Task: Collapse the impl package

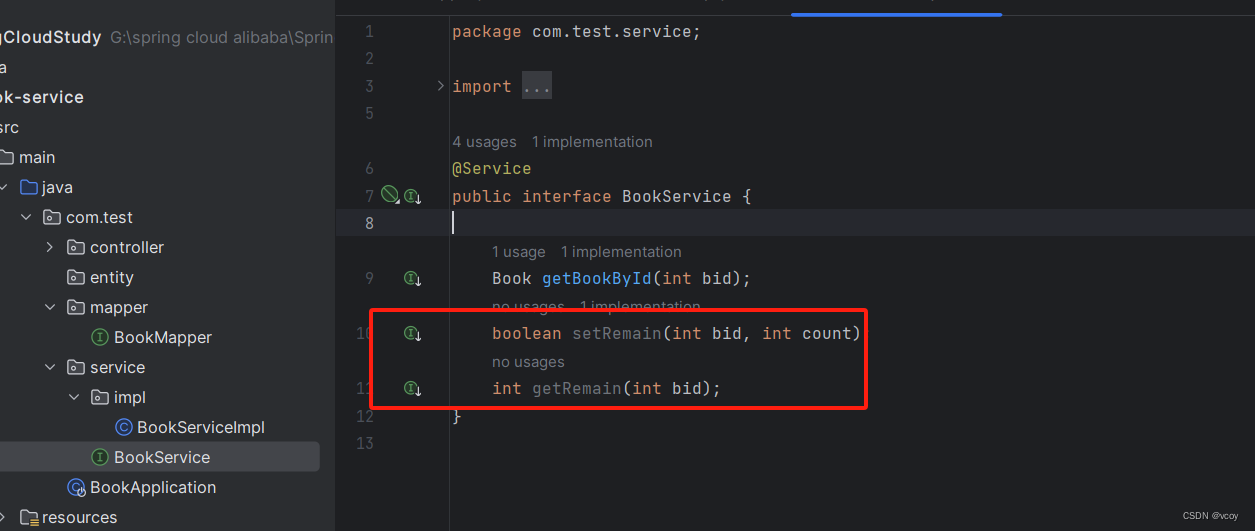Action: 74,398
